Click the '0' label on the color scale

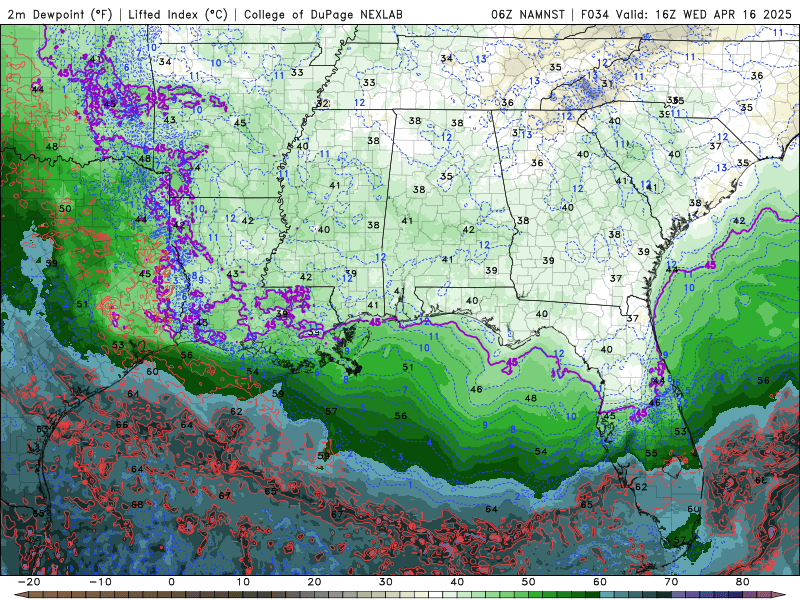[x=171, y=582]
